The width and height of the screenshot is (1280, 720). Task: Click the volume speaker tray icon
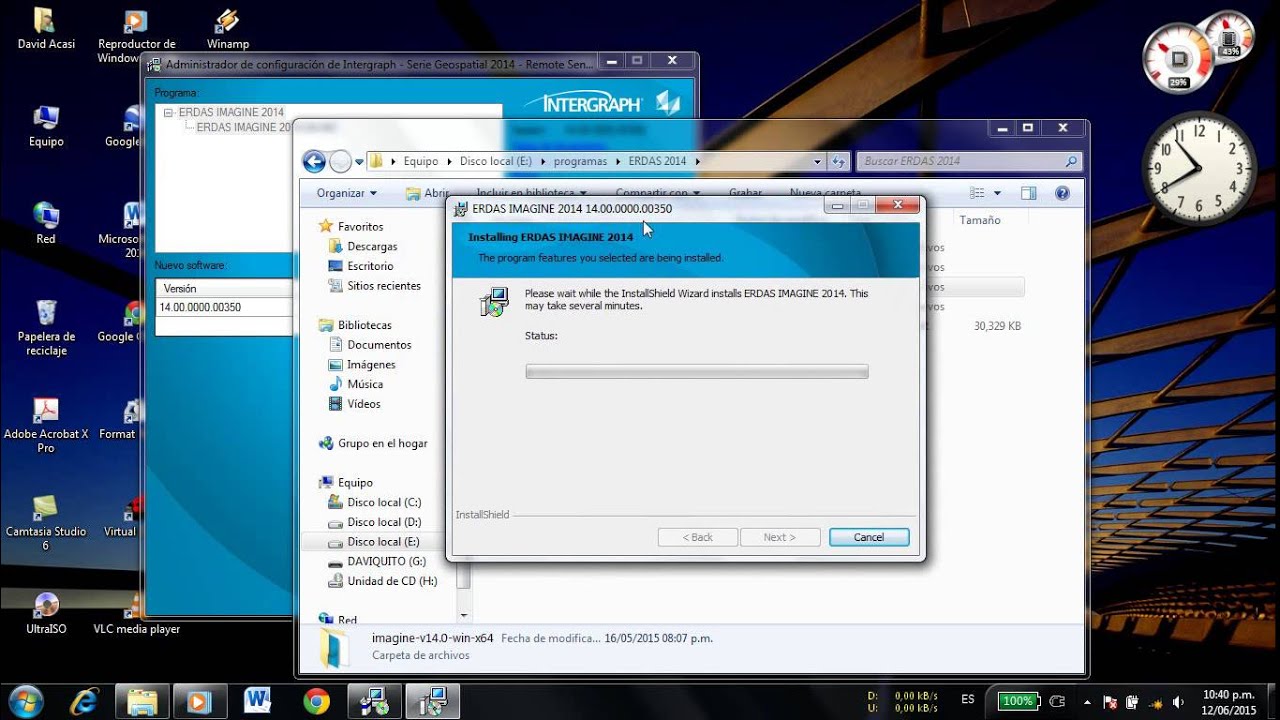pyautogui.click(x=1178, y=701)
